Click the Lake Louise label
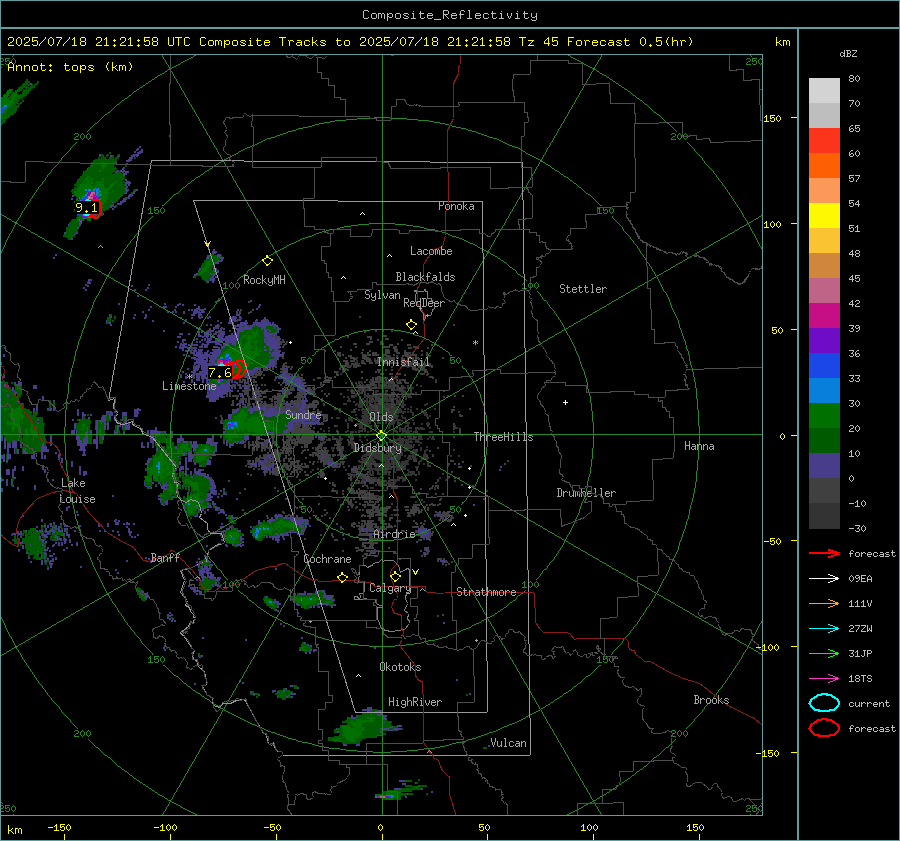 pos(77,491)
